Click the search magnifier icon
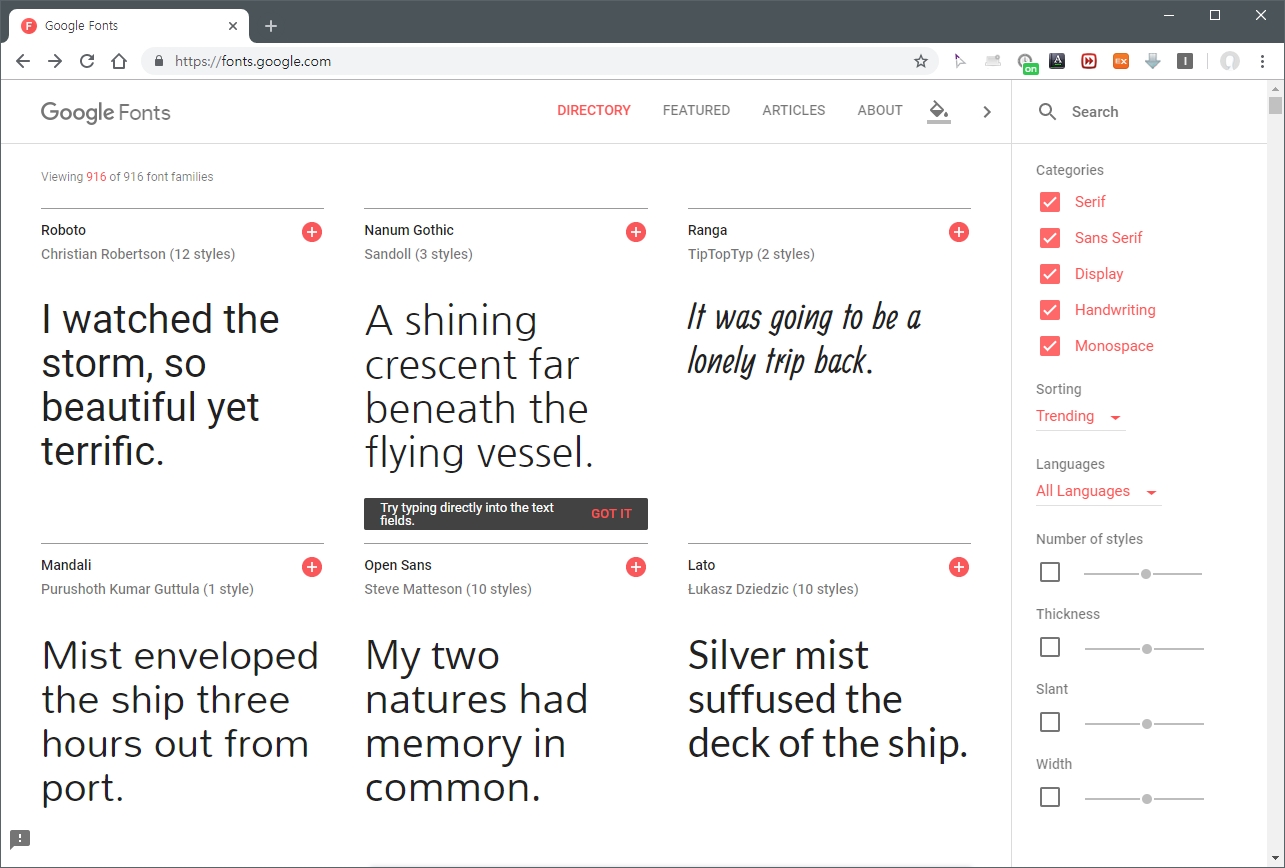This screenshot has width=1285, height=868. (x=1047, y=112)
